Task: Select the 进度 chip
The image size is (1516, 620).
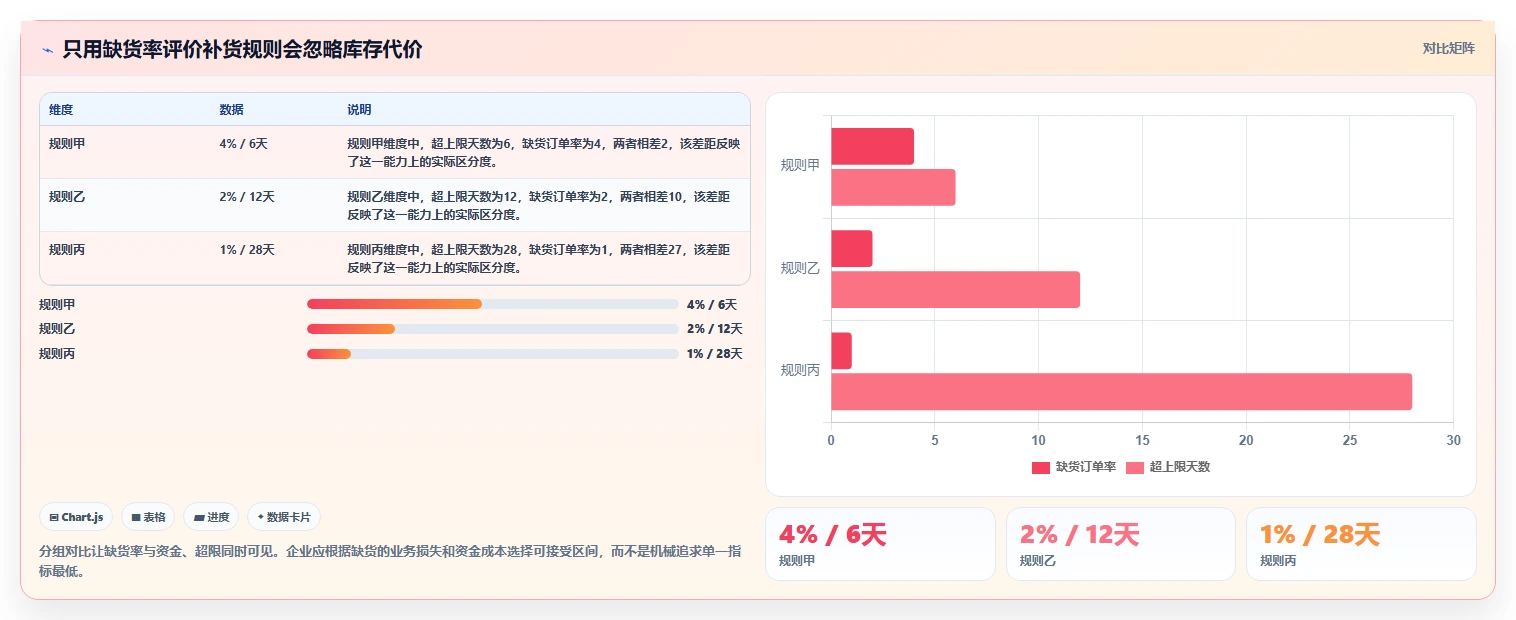Action: [x=211, y=517]
